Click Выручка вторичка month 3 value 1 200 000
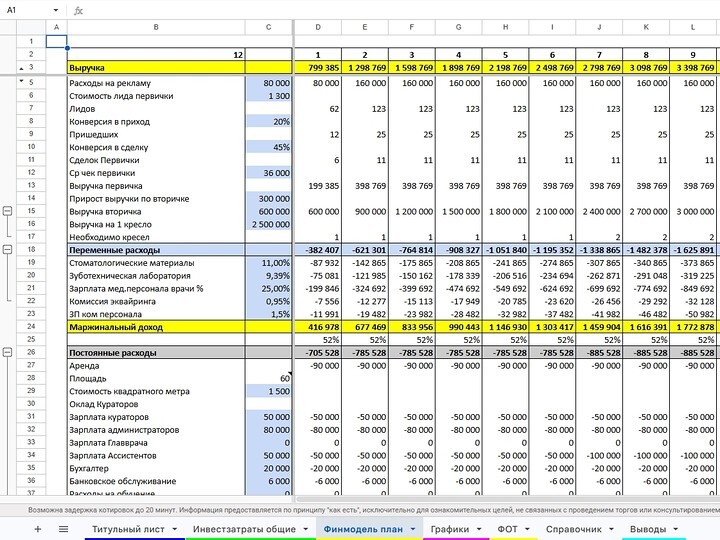Image resolution: width=720 pixels, height=540 pixels. pos(411,212)
